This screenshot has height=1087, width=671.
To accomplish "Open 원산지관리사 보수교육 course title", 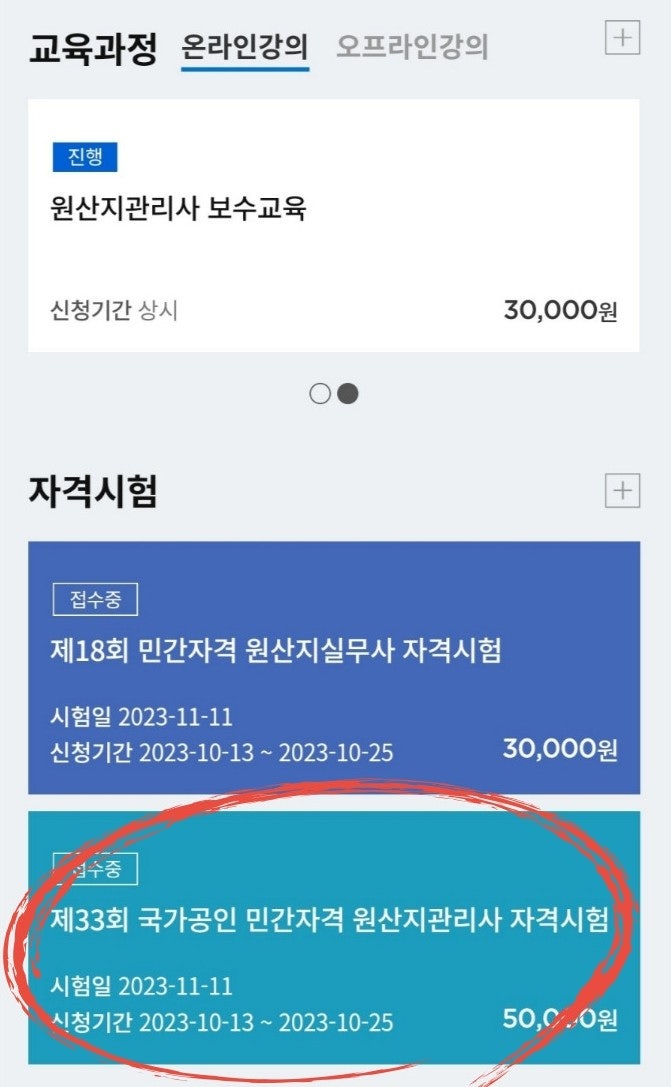I will (x=178, y=209).
